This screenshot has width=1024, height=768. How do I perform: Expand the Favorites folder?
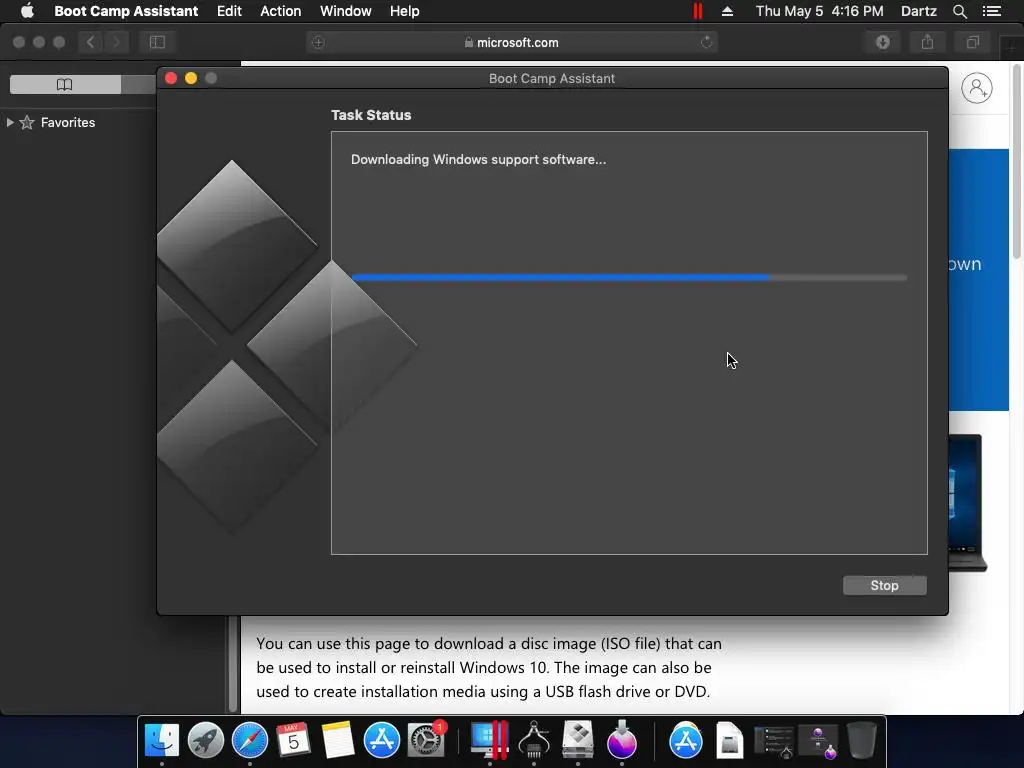[x=10, y=122]
